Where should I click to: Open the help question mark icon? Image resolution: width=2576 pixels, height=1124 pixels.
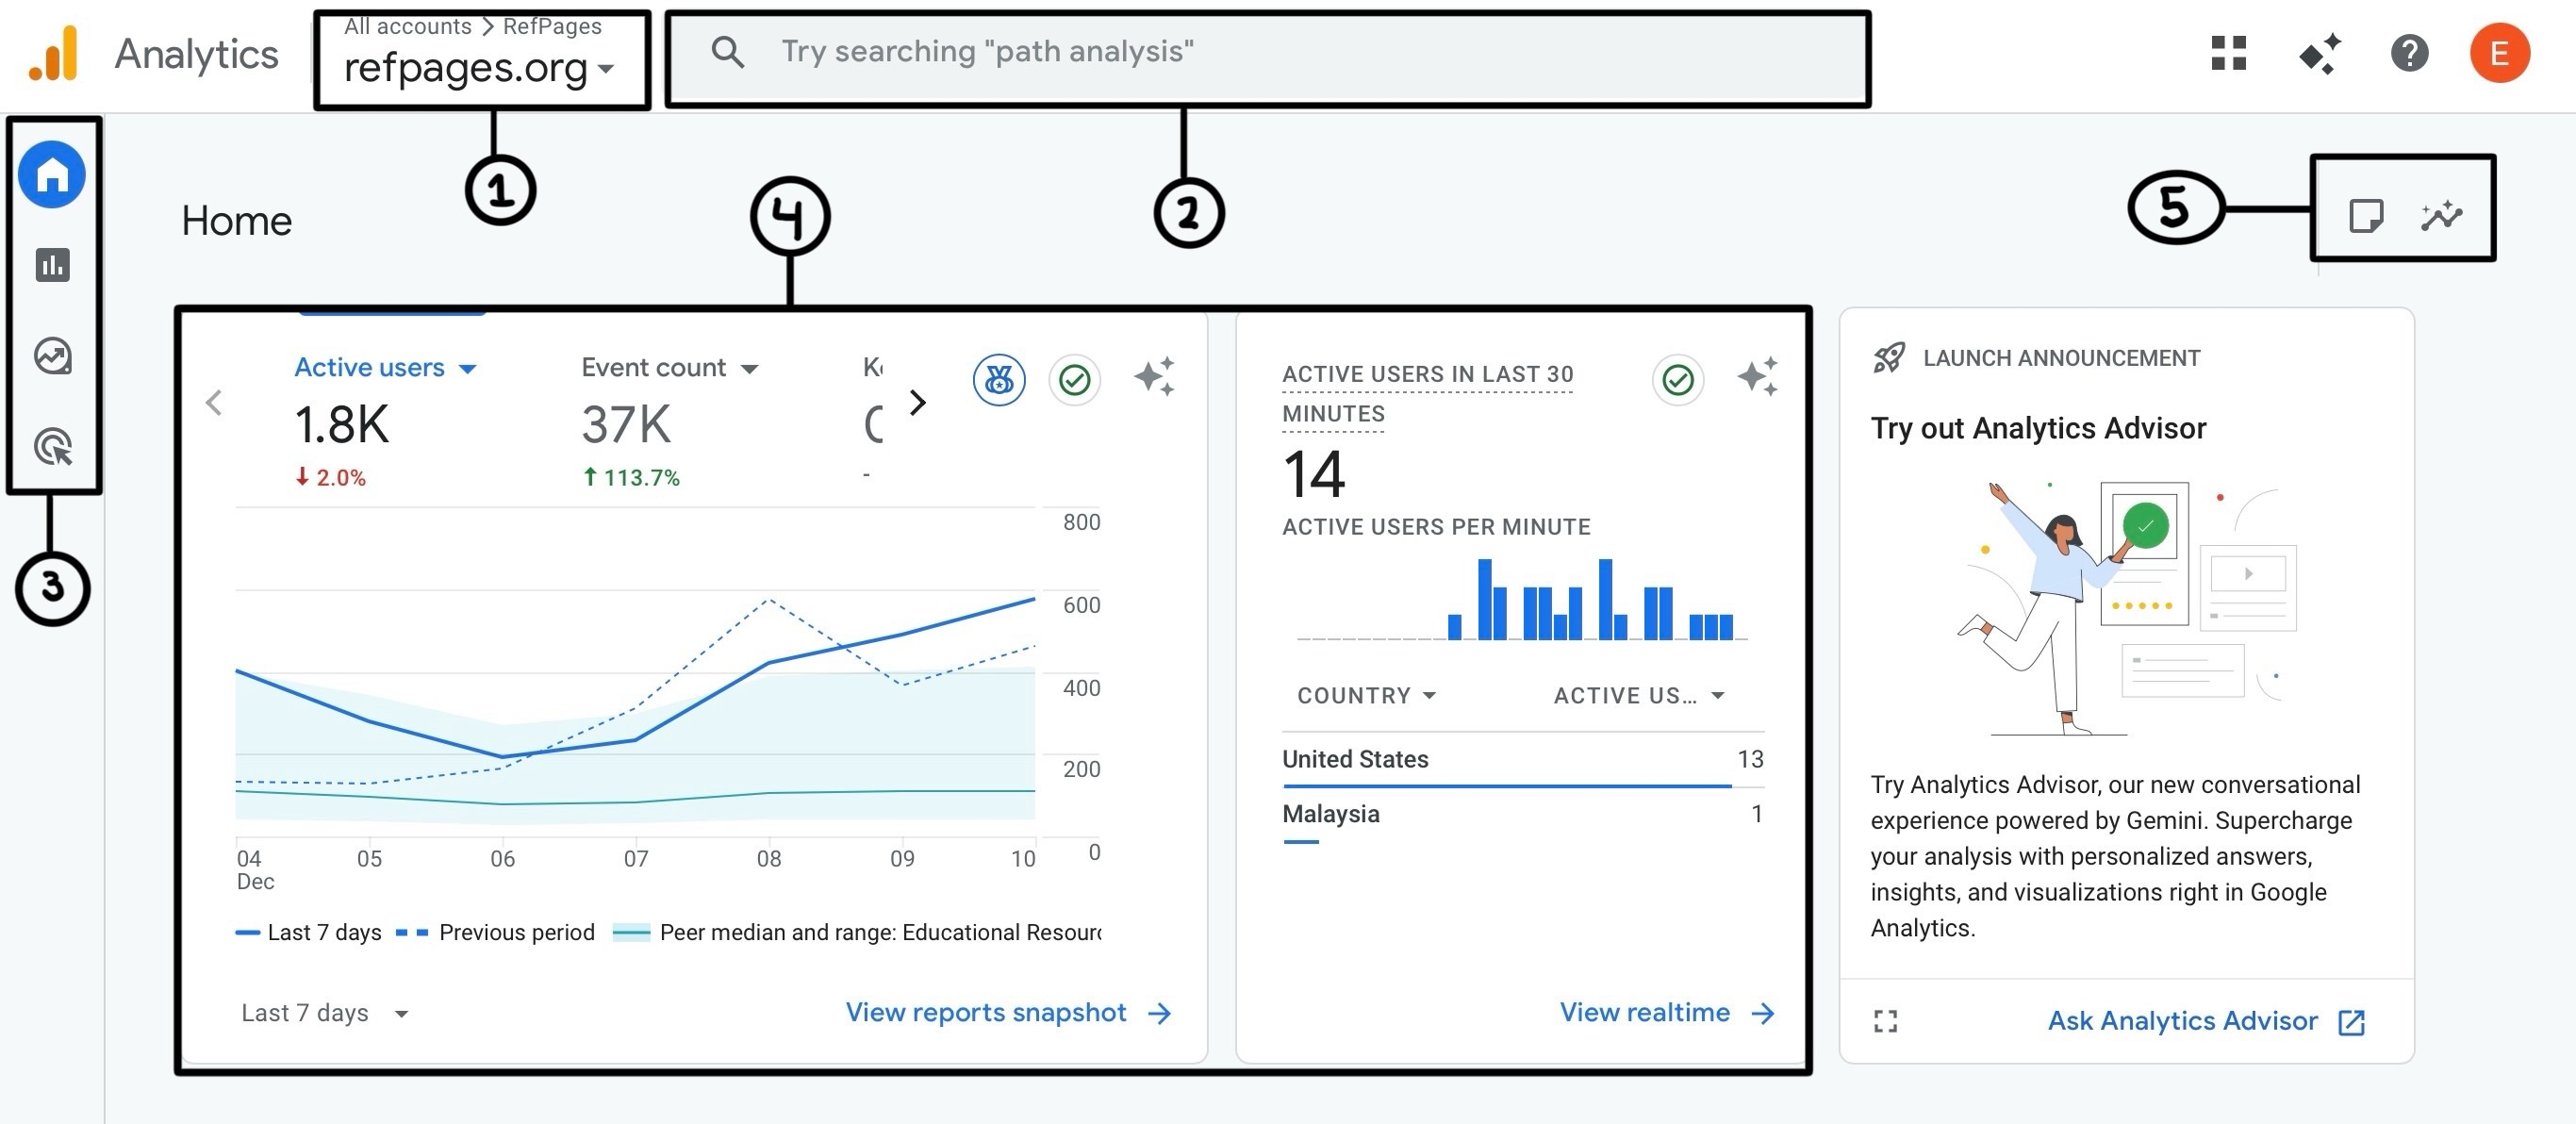click(2409, 53)
